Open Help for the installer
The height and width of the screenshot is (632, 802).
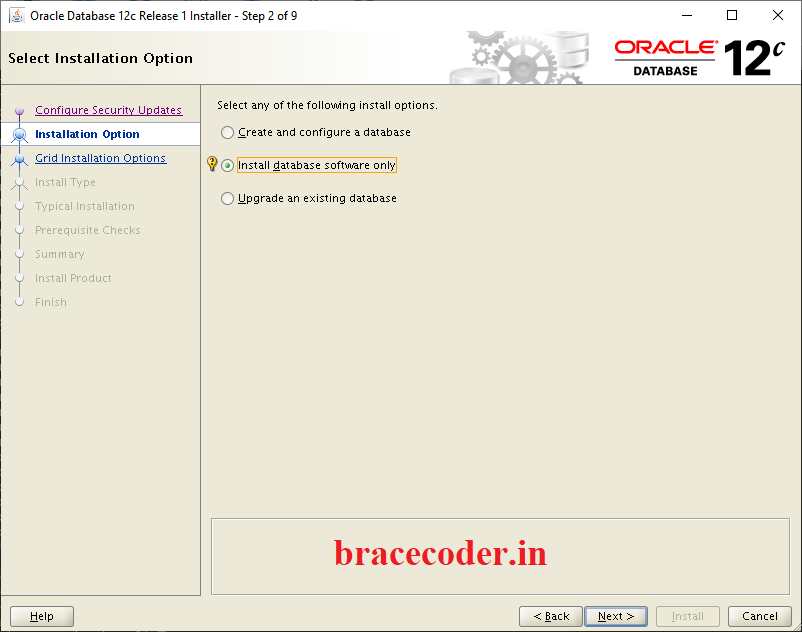click(42, 616)
